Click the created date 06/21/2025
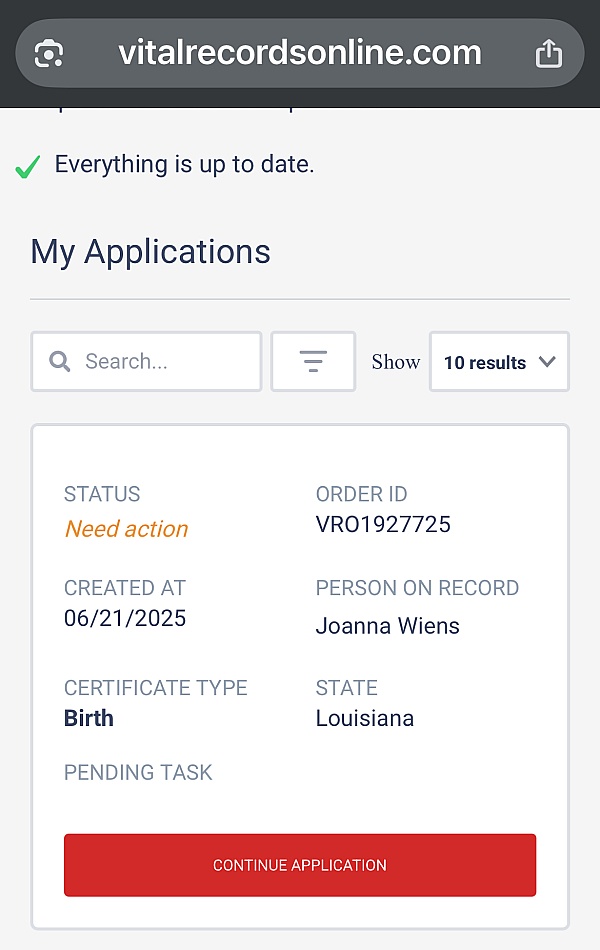The width and height of the screenshot is (600, 950). pyautogui.click(x=125, y=618)
